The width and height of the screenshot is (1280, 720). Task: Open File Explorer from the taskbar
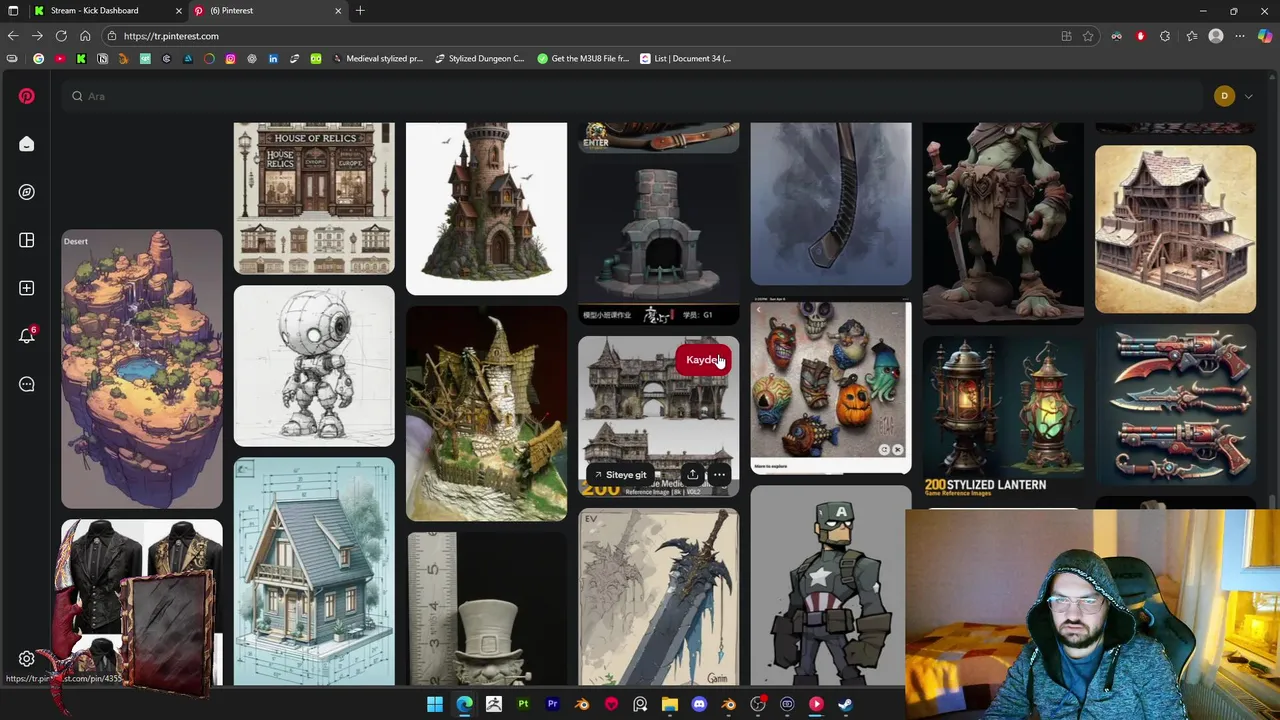click(x=670, y=704)
